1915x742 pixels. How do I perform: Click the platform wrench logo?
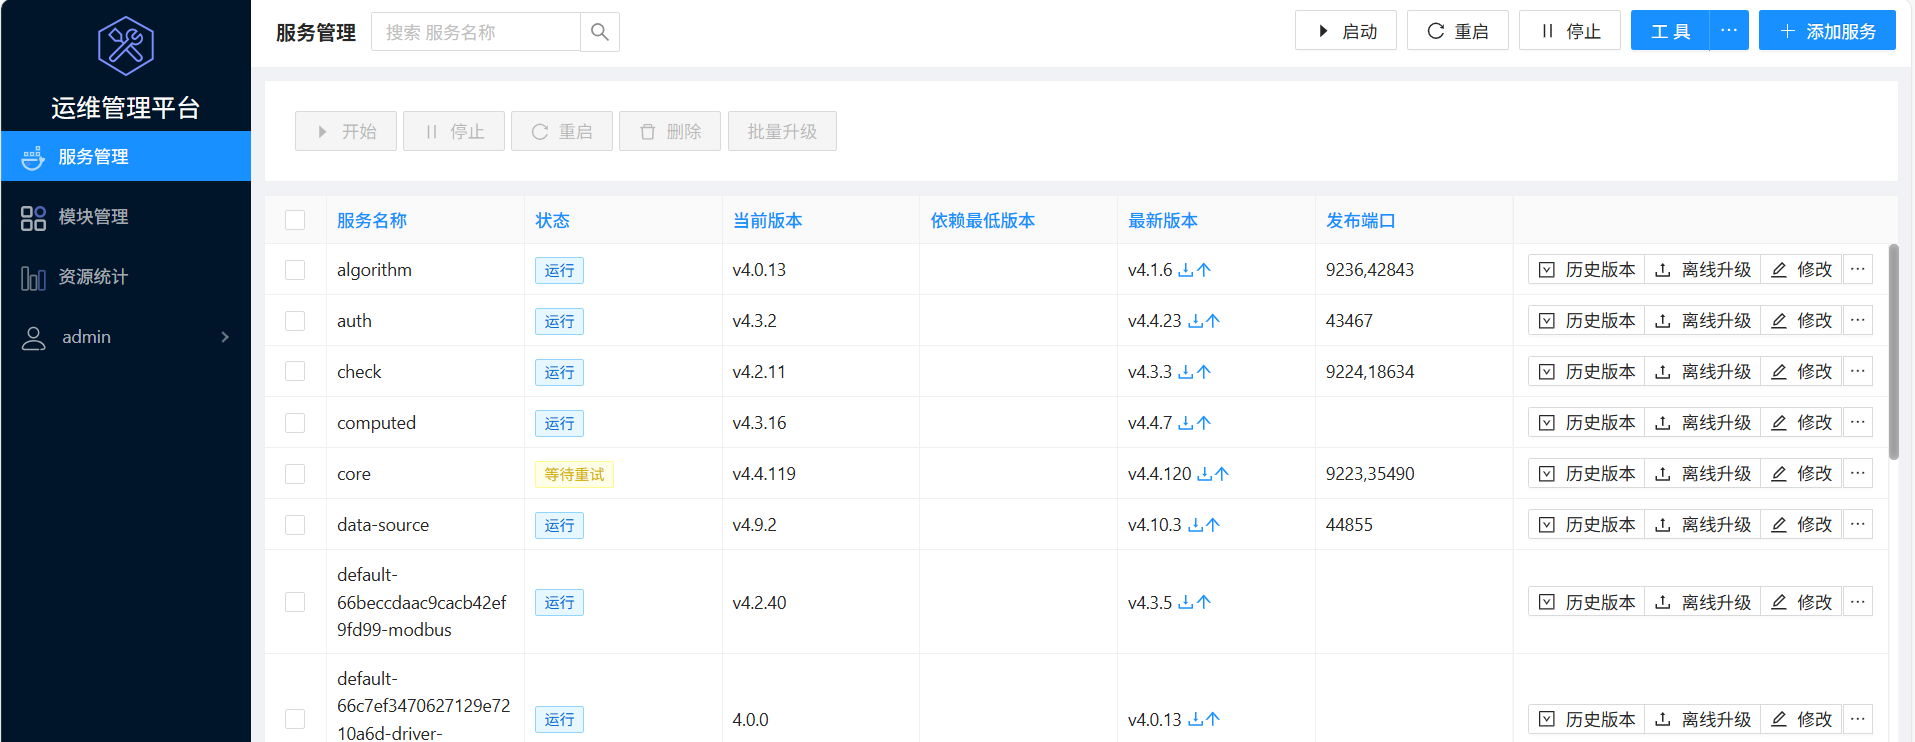point(126,46)
